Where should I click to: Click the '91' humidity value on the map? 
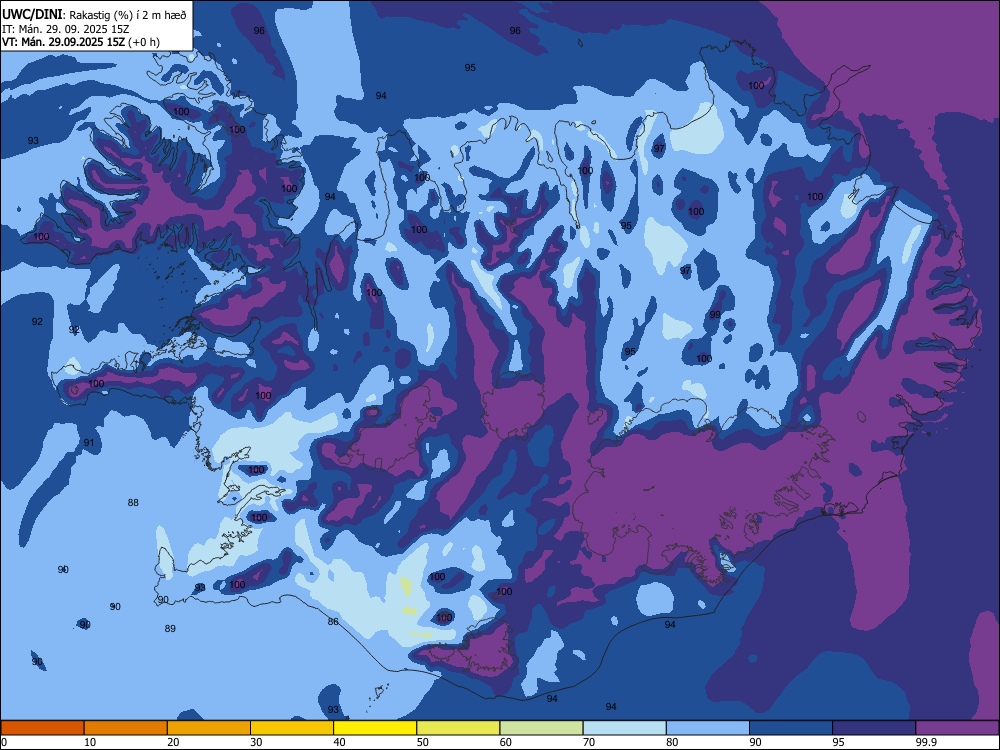[x=89, y=443]
